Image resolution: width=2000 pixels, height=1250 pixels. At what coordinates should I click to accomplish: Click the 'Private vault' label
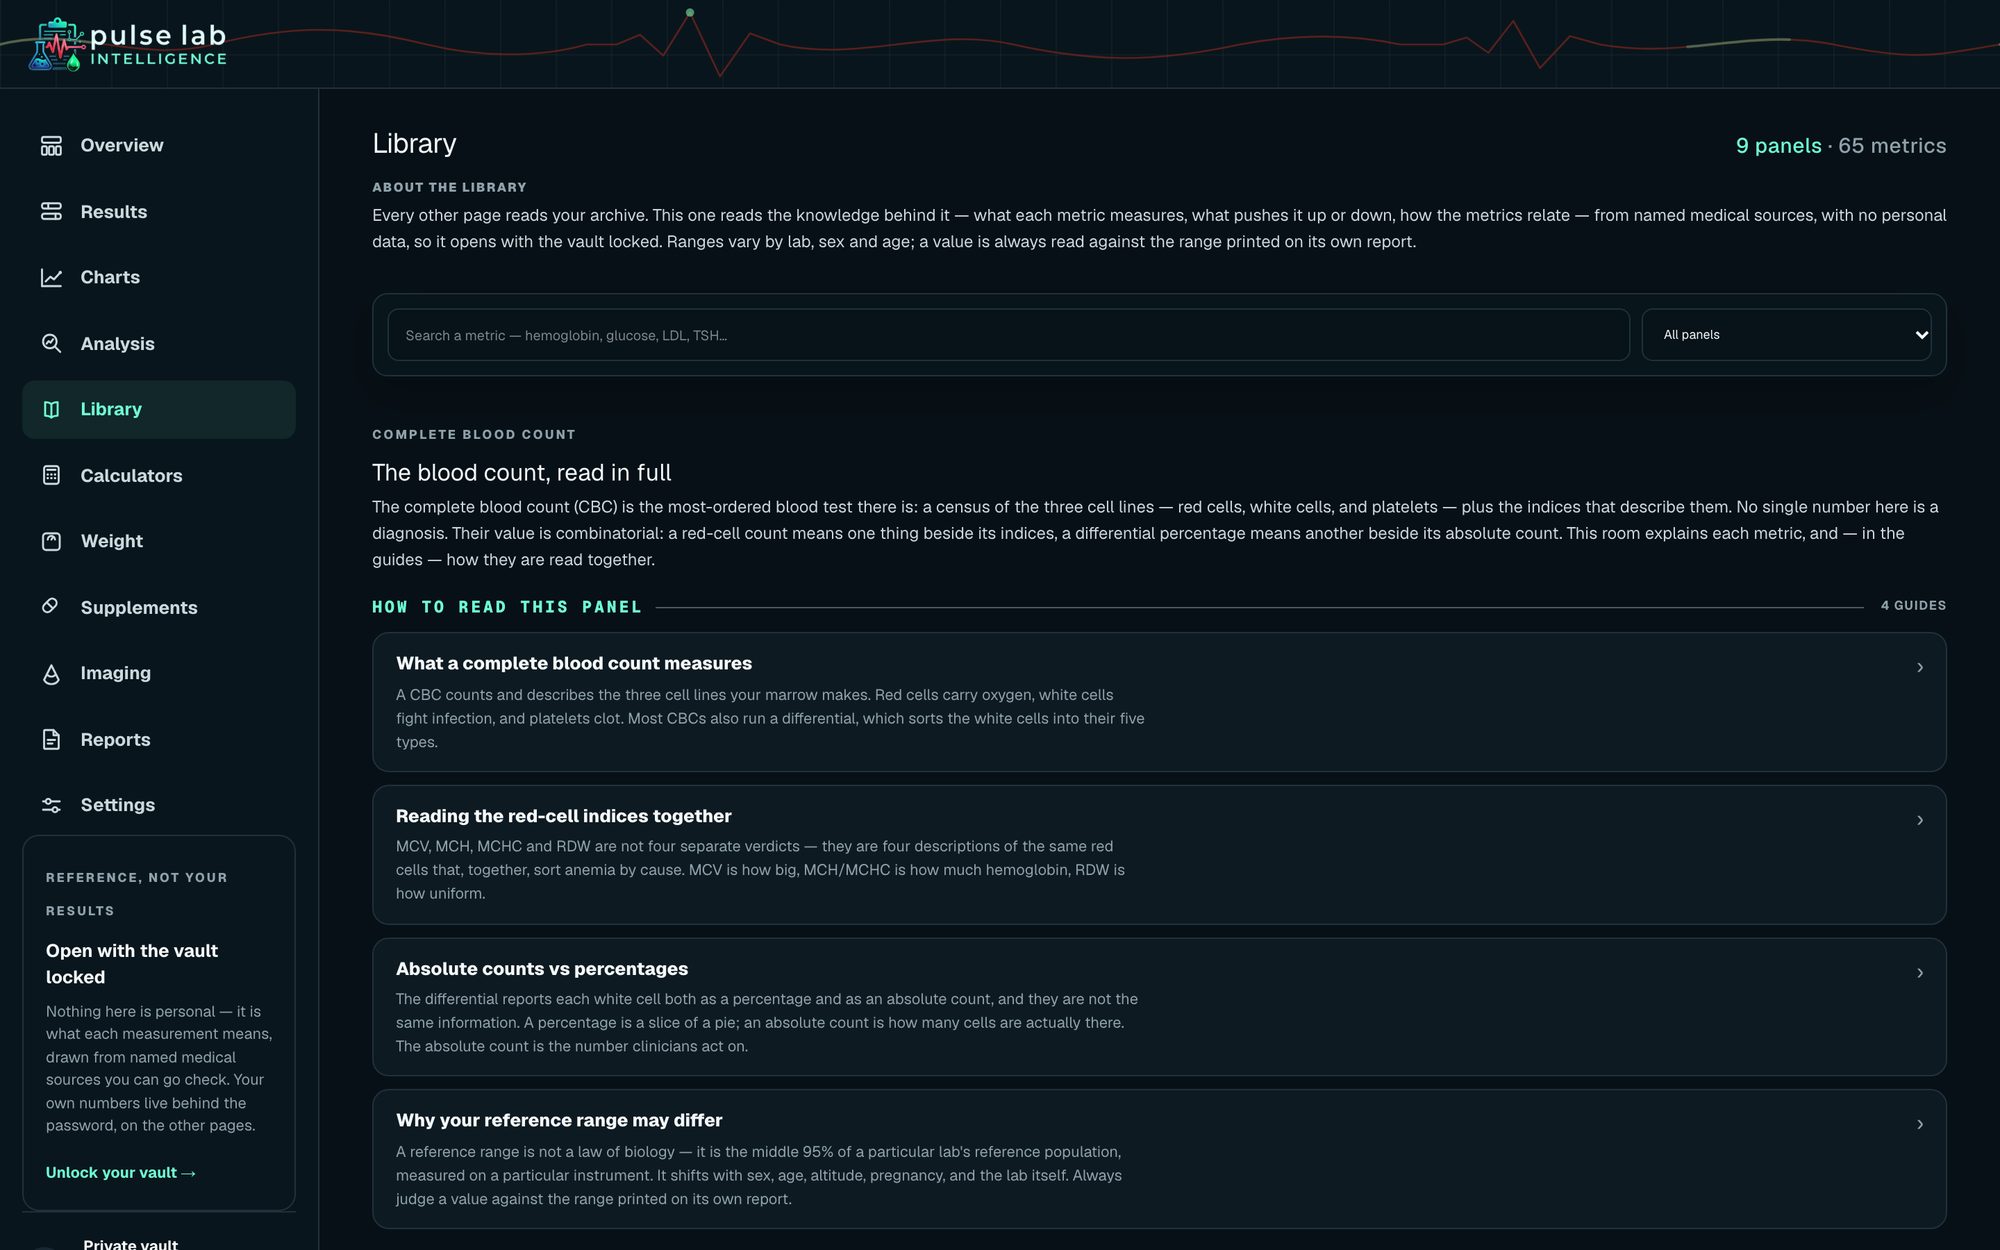(x=130, y=1243)
